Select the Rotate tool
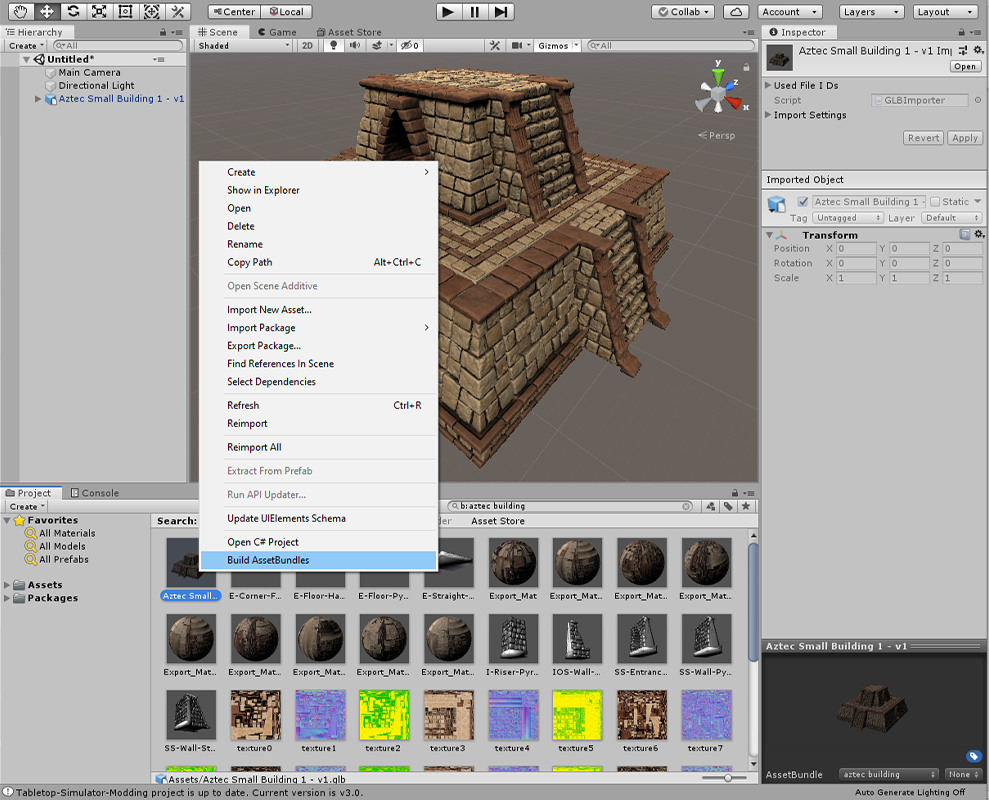Image resolution: width=989 pixels, height=800 pixels. 71,11
